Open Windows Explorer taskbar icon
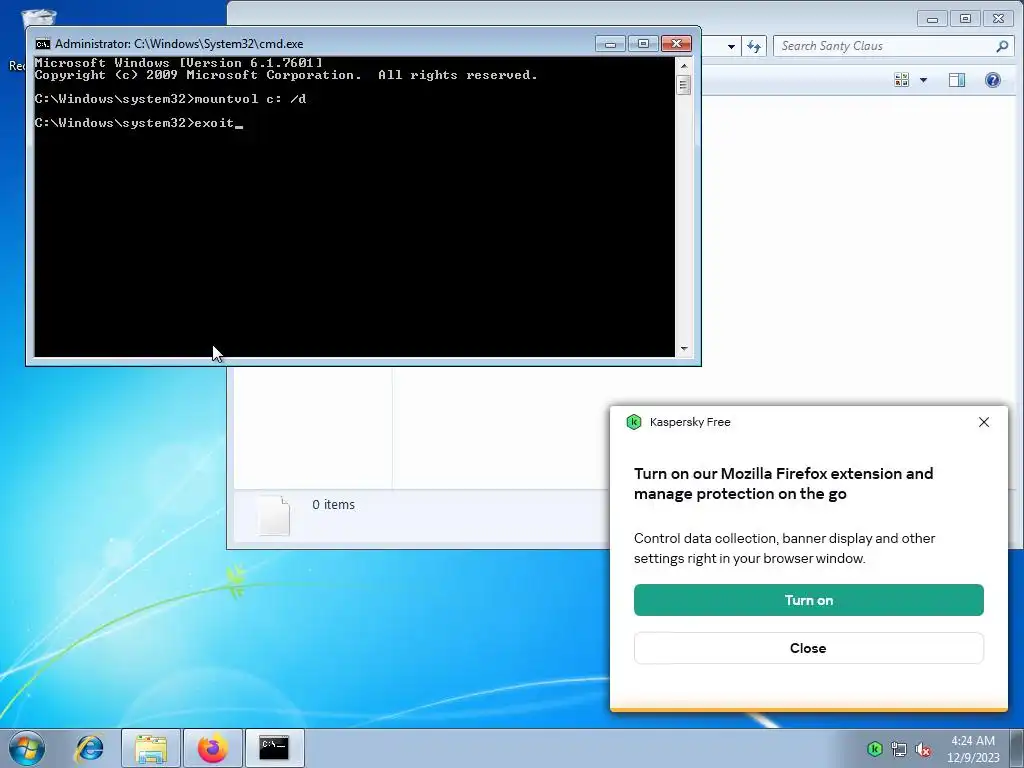This screenshot has width=1024, height=768. point(151,748)
